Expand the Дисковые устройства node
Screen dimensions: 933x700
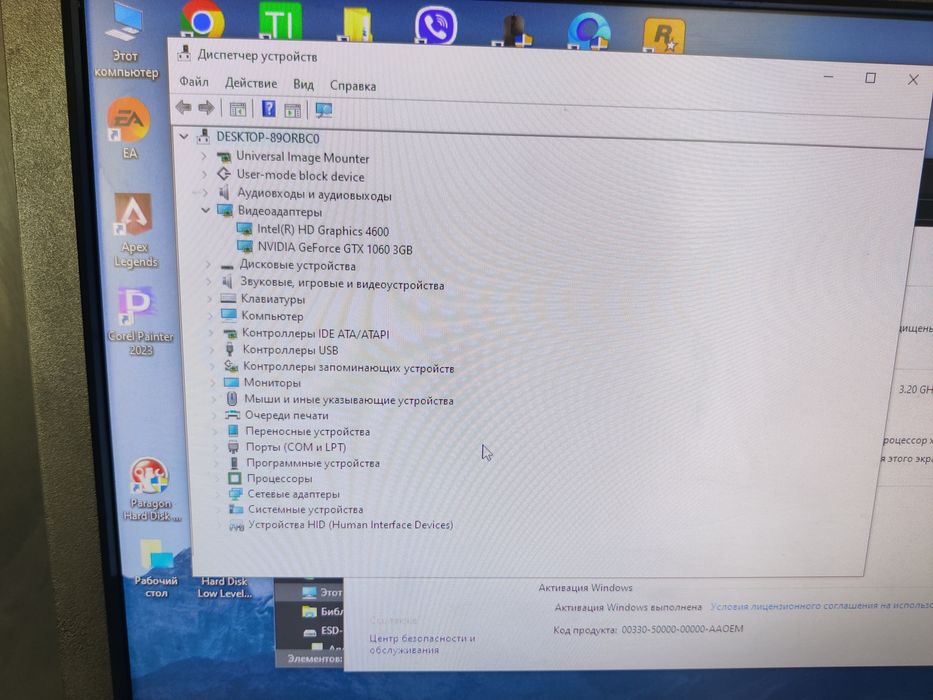[208, 264]
